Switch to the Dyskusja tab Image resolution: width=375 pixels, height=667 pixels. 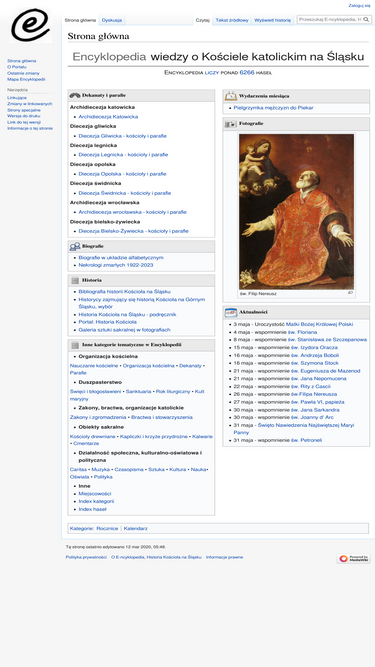[x=112, y=20]
